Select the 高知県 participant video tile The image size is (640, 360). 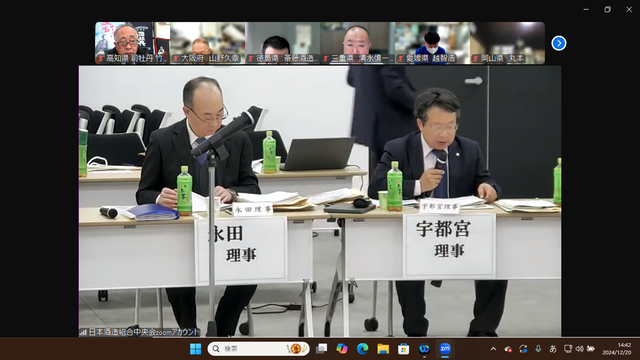133,43
